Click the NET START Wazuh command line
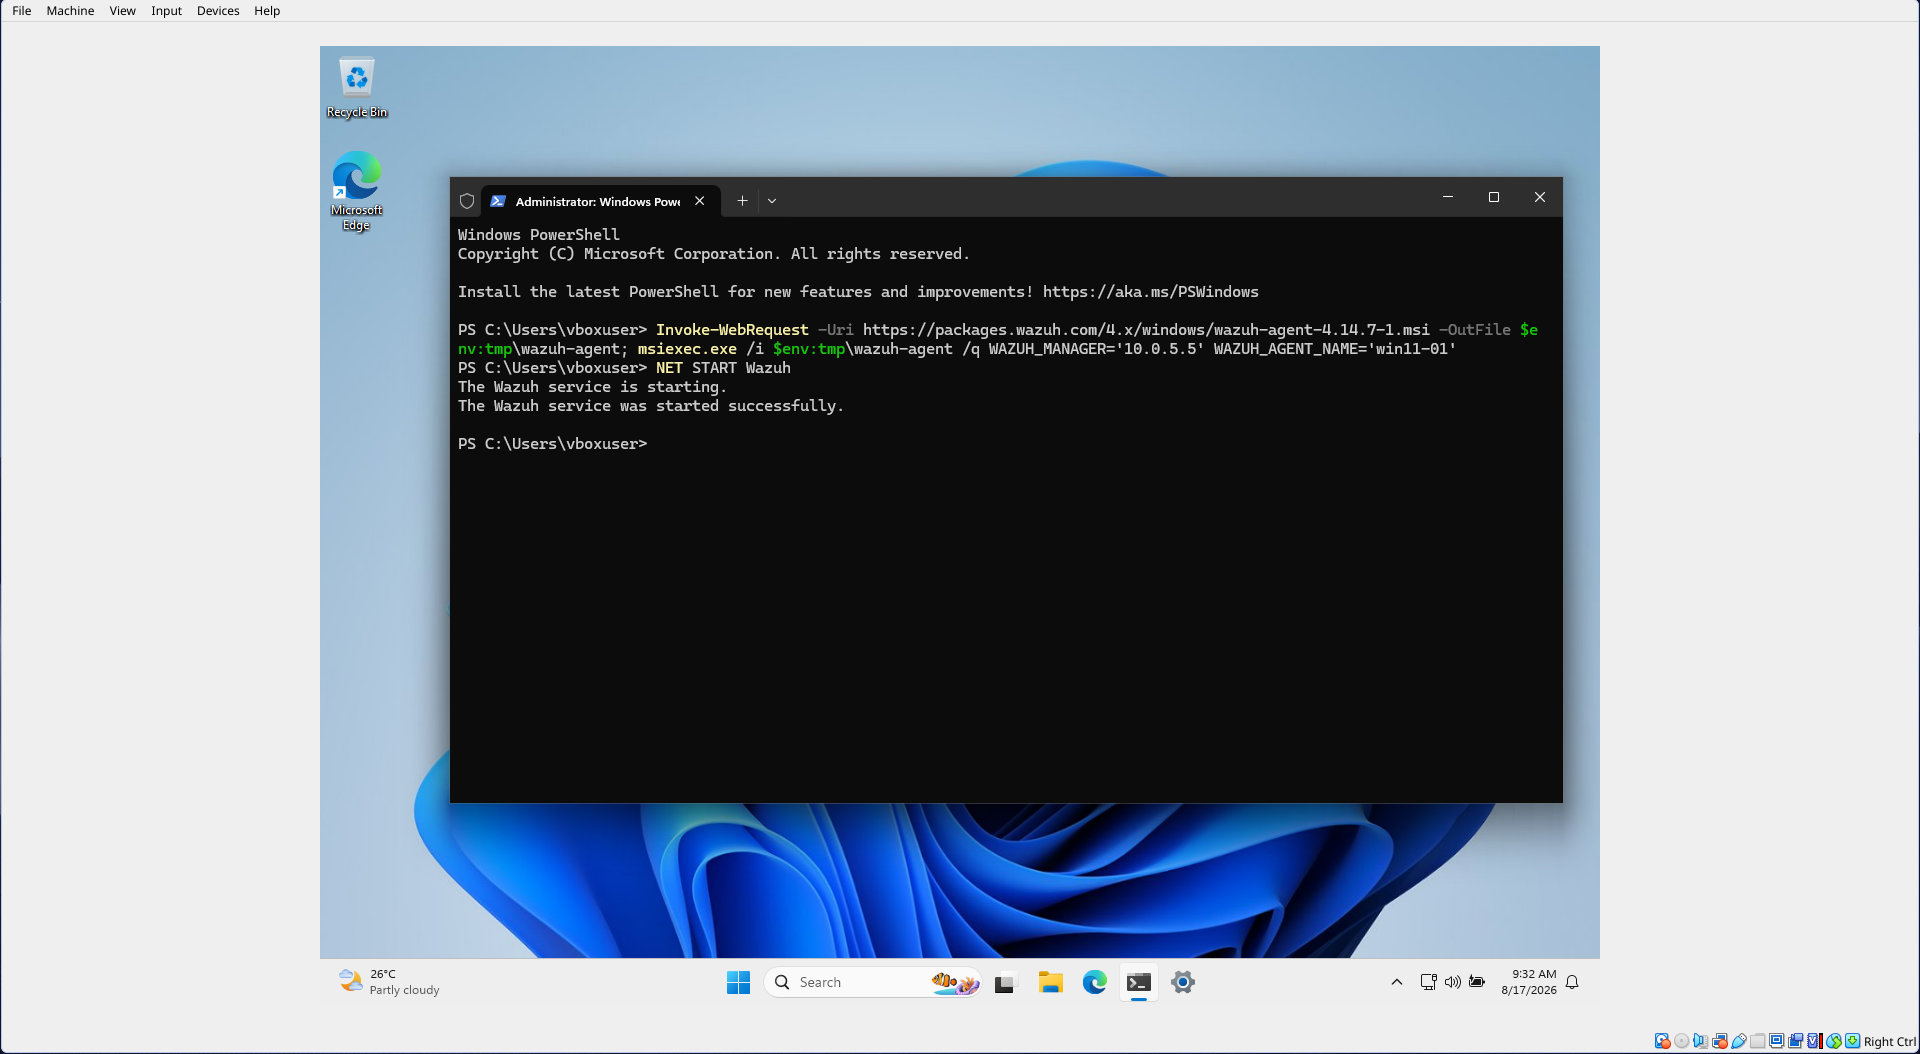 point(723,368)
